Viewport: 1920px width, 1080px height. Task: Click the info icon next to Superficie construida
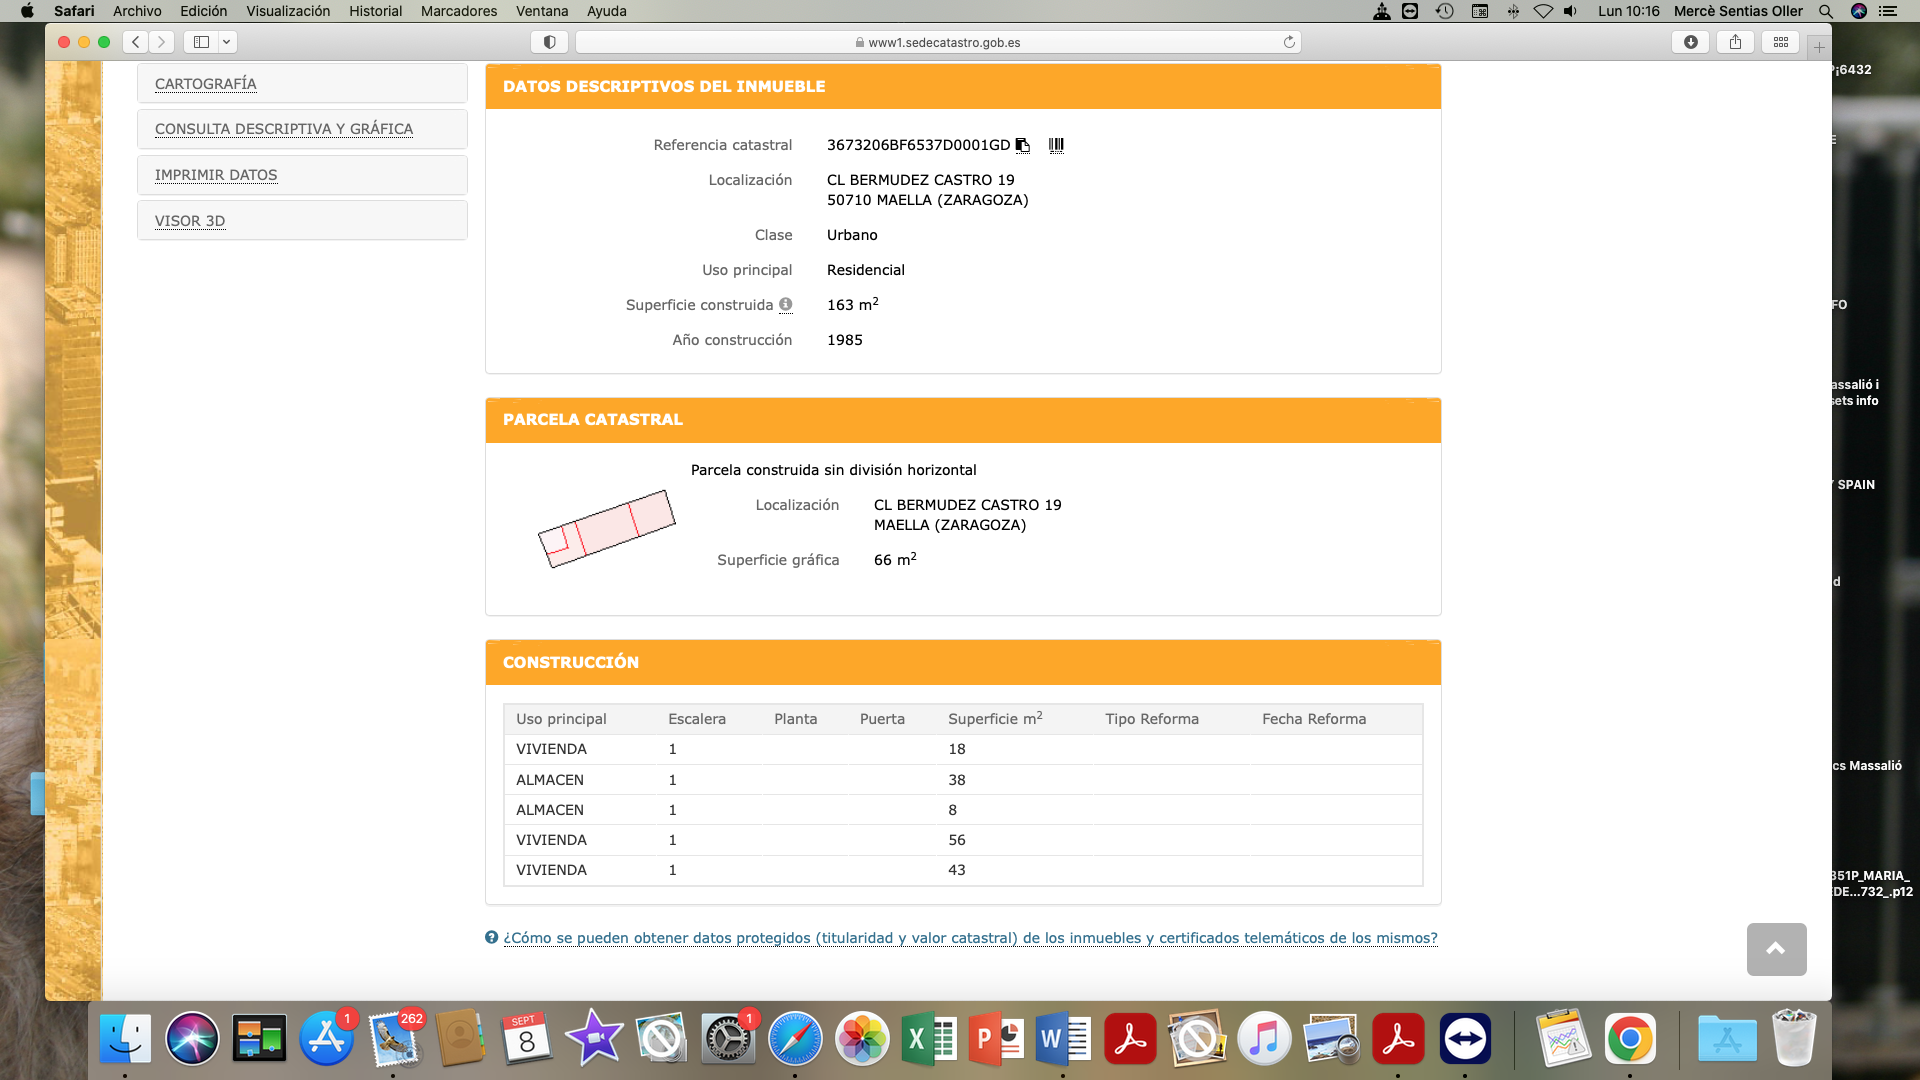[786, 305]
